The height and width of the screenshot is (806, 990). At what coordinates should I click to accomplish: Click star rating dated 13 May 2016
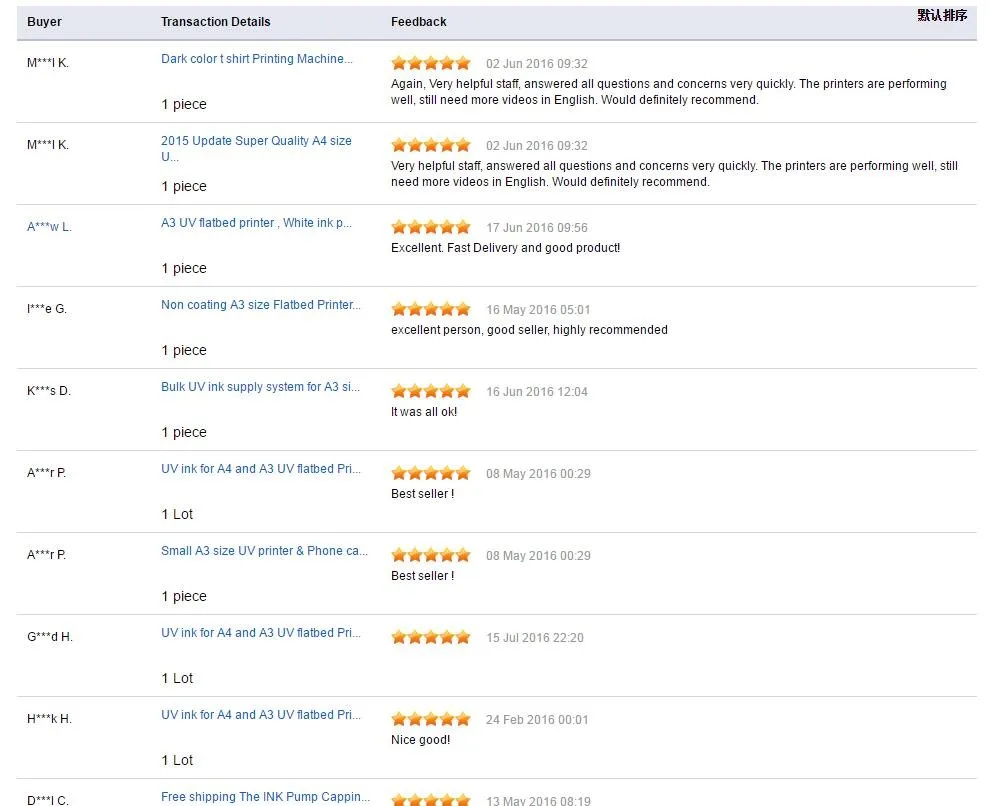pos(431,800)
